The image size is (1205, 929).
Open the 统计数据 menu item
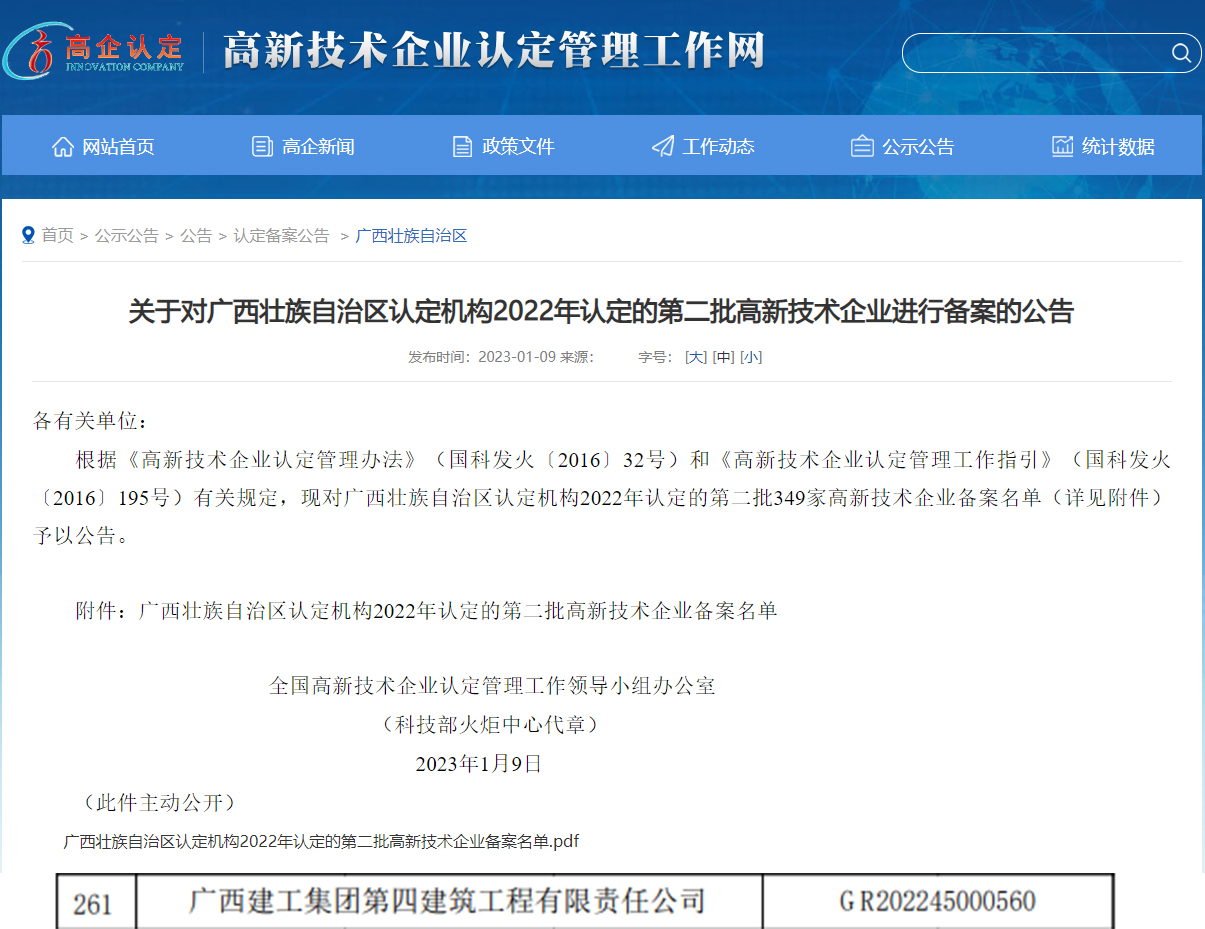pos(1118,147)
